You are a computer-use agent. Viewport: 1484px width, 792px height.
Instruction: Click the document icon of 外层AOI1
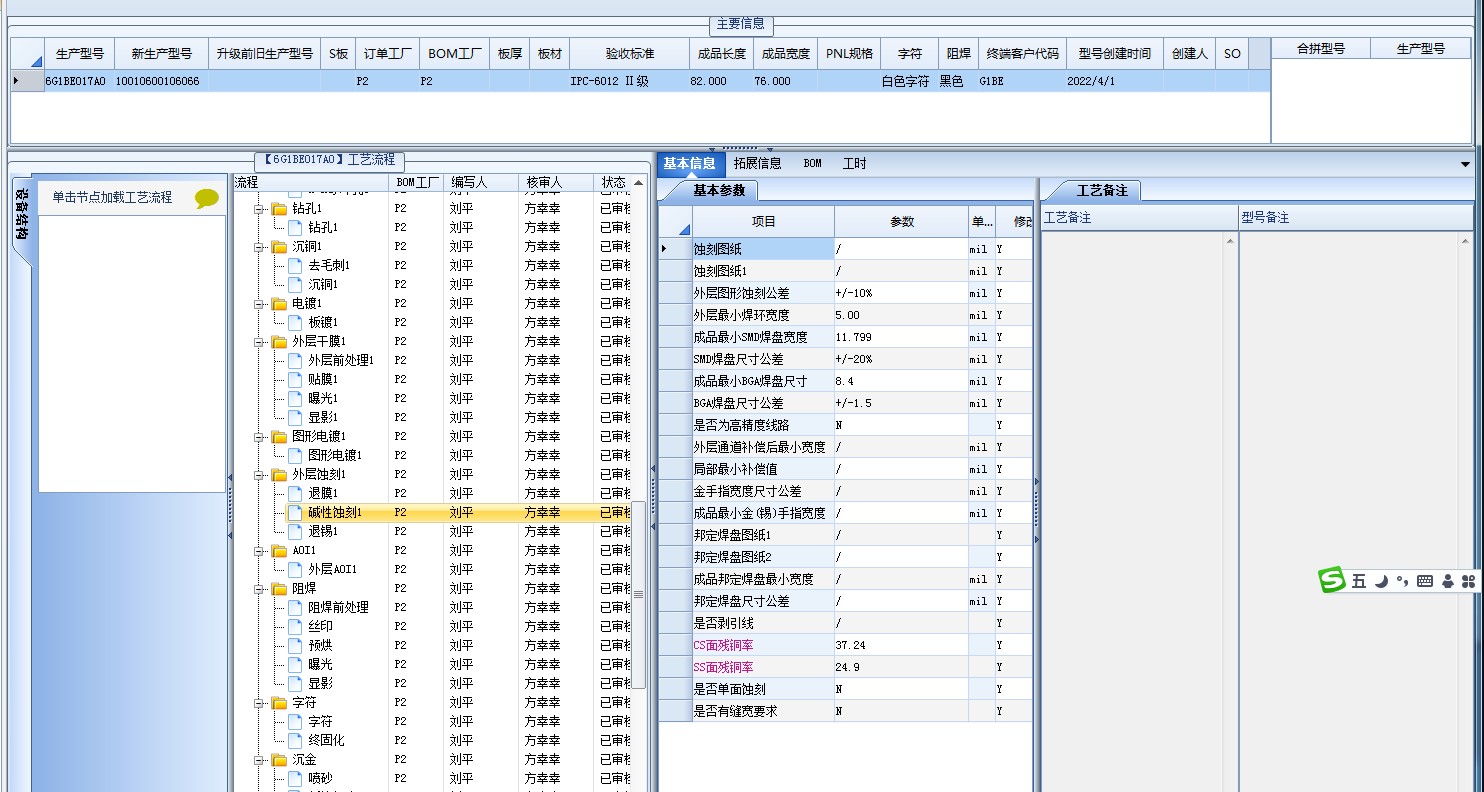point(295,569)
